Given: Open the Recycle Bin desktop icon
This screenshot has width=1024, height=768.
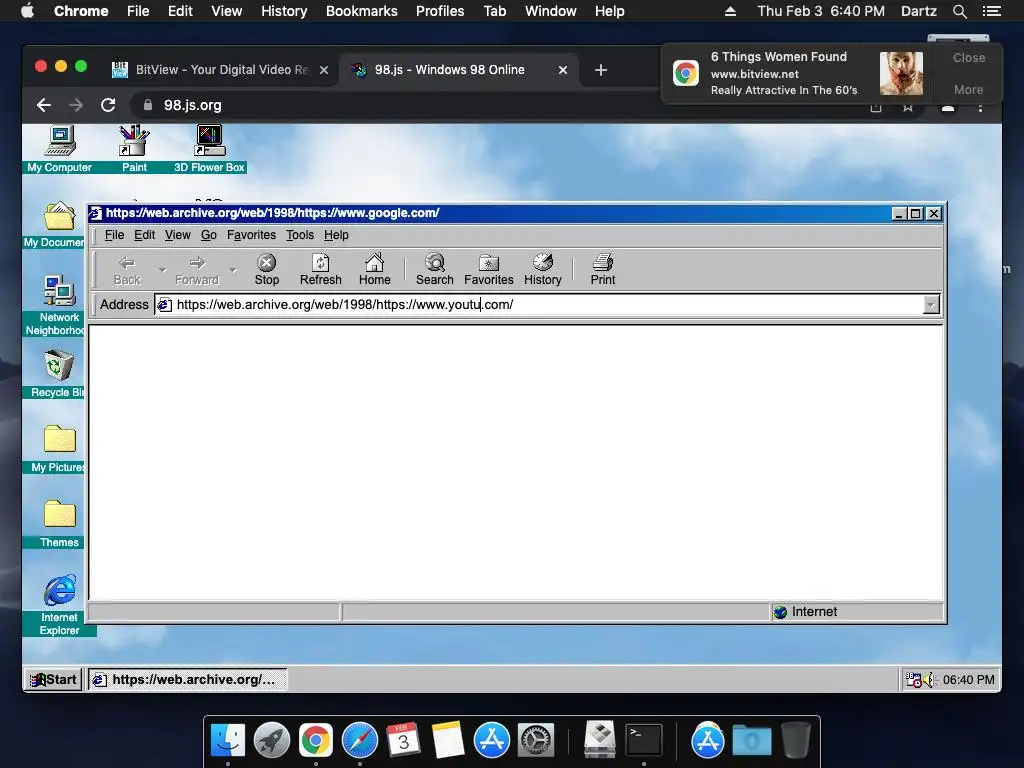Looking at the screenshot, I should coord(57,374).
